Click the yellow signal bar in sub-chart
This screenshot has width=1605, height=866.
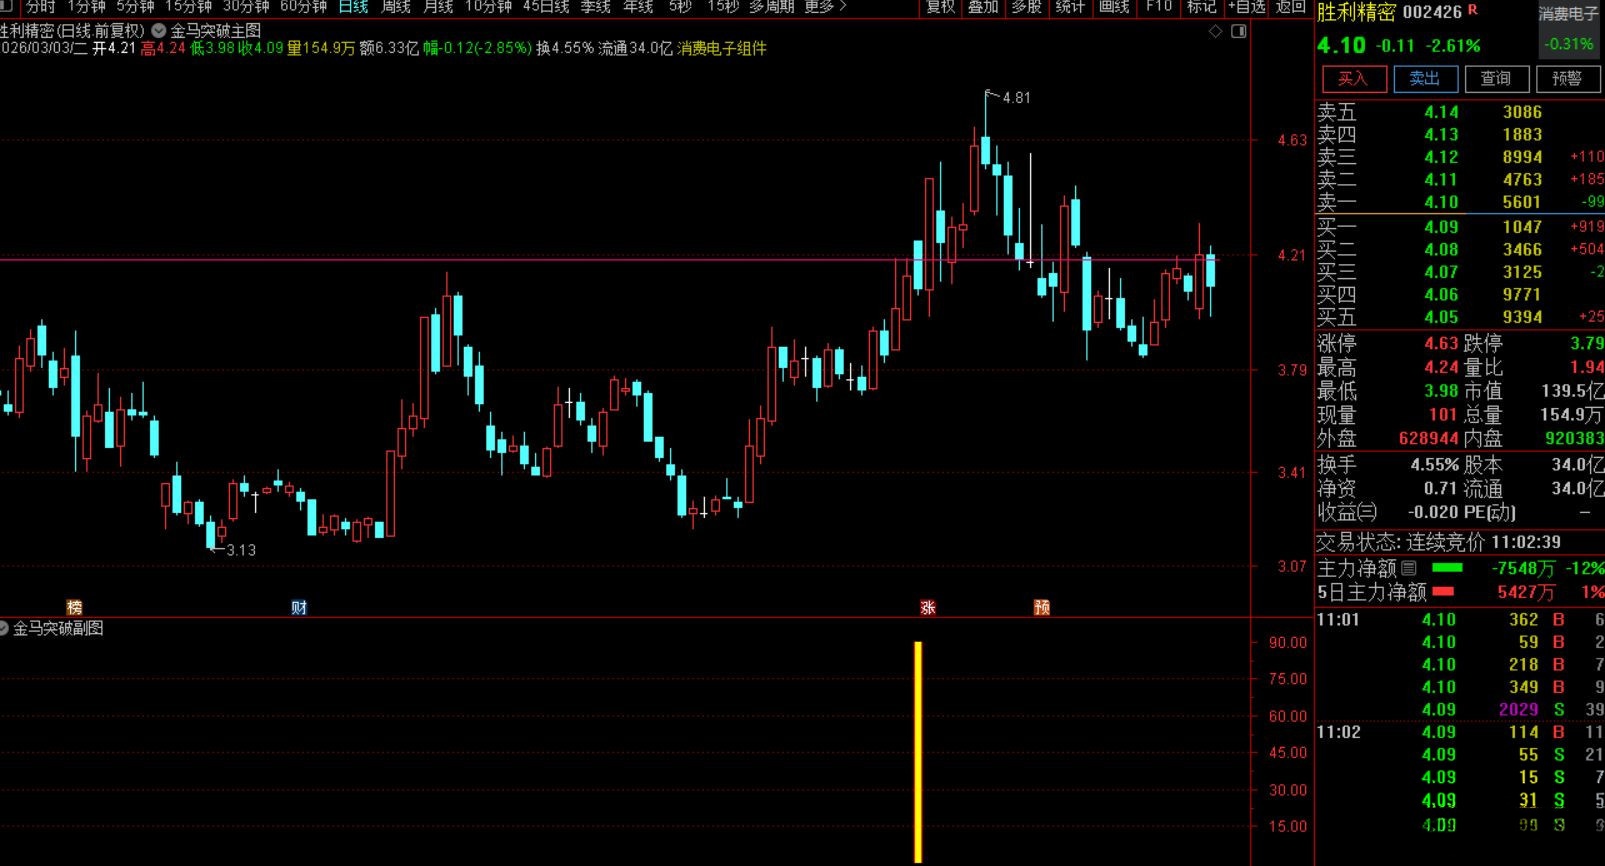click(918, 750)
